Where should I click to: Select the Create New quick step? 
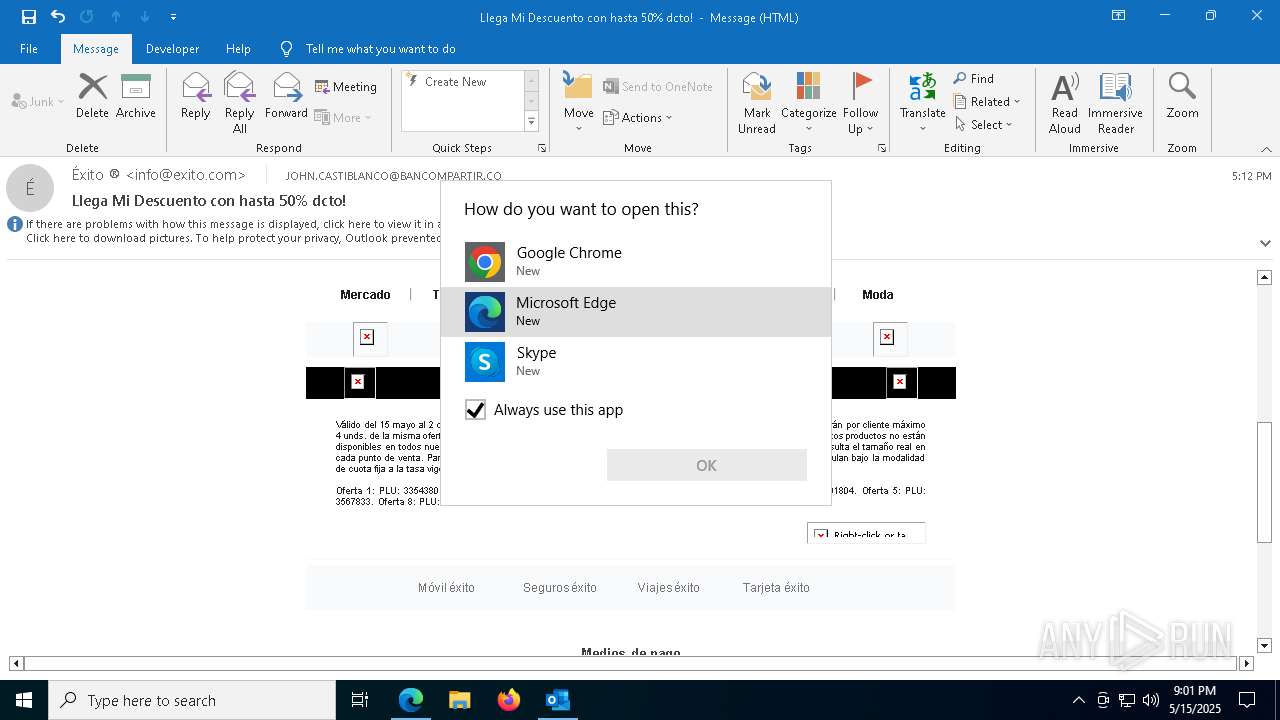[x=461, y=82]
